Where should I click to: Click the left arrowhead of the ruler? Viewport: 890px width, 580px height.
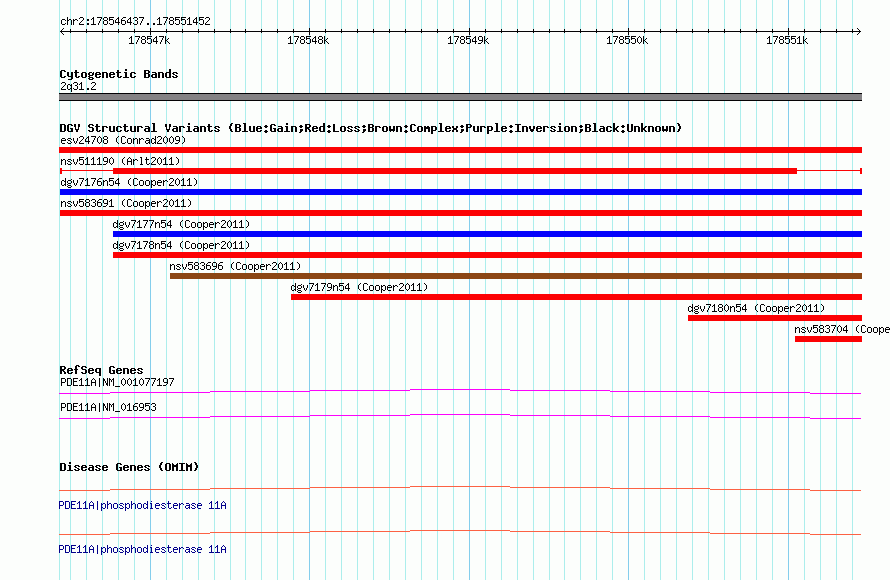tap(62, 31)
